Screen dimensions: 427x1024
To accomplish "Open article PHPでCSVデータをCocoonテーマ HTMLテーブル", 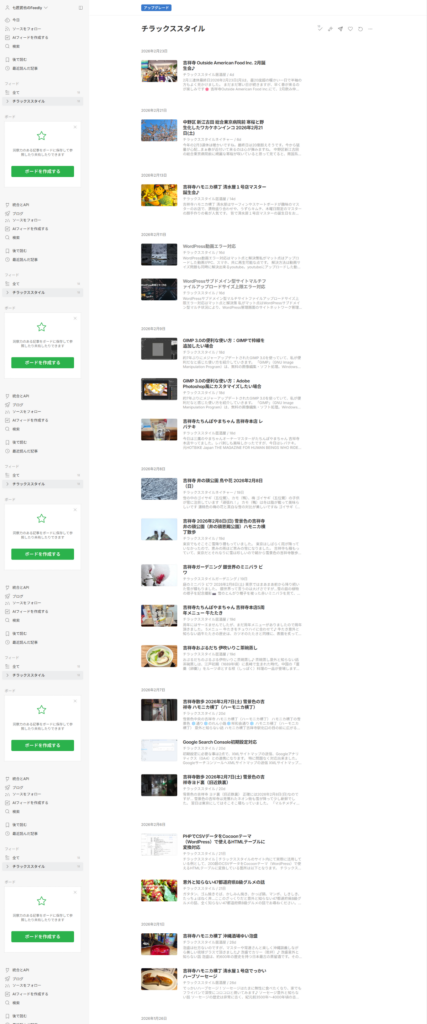I will [x=225, y=841].
